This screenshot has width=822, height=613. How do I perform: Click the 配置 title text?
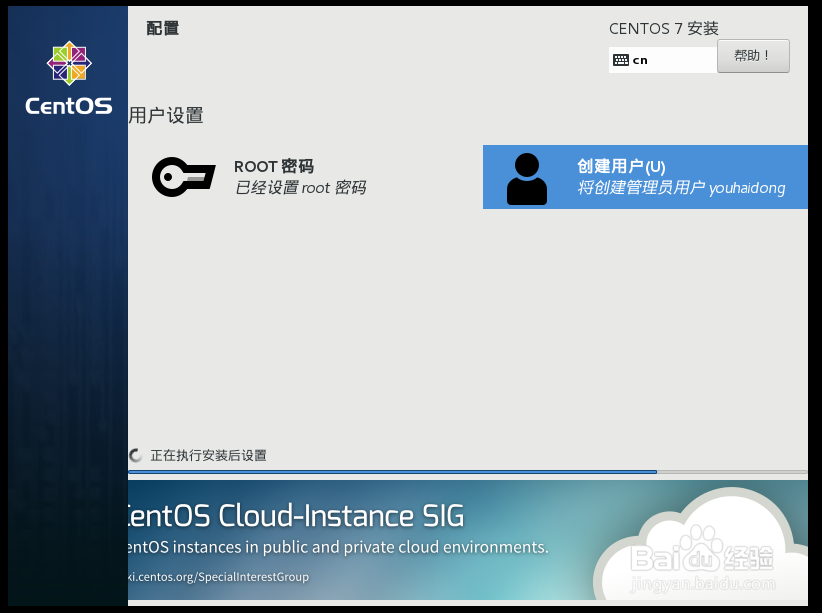pos(163,28)
